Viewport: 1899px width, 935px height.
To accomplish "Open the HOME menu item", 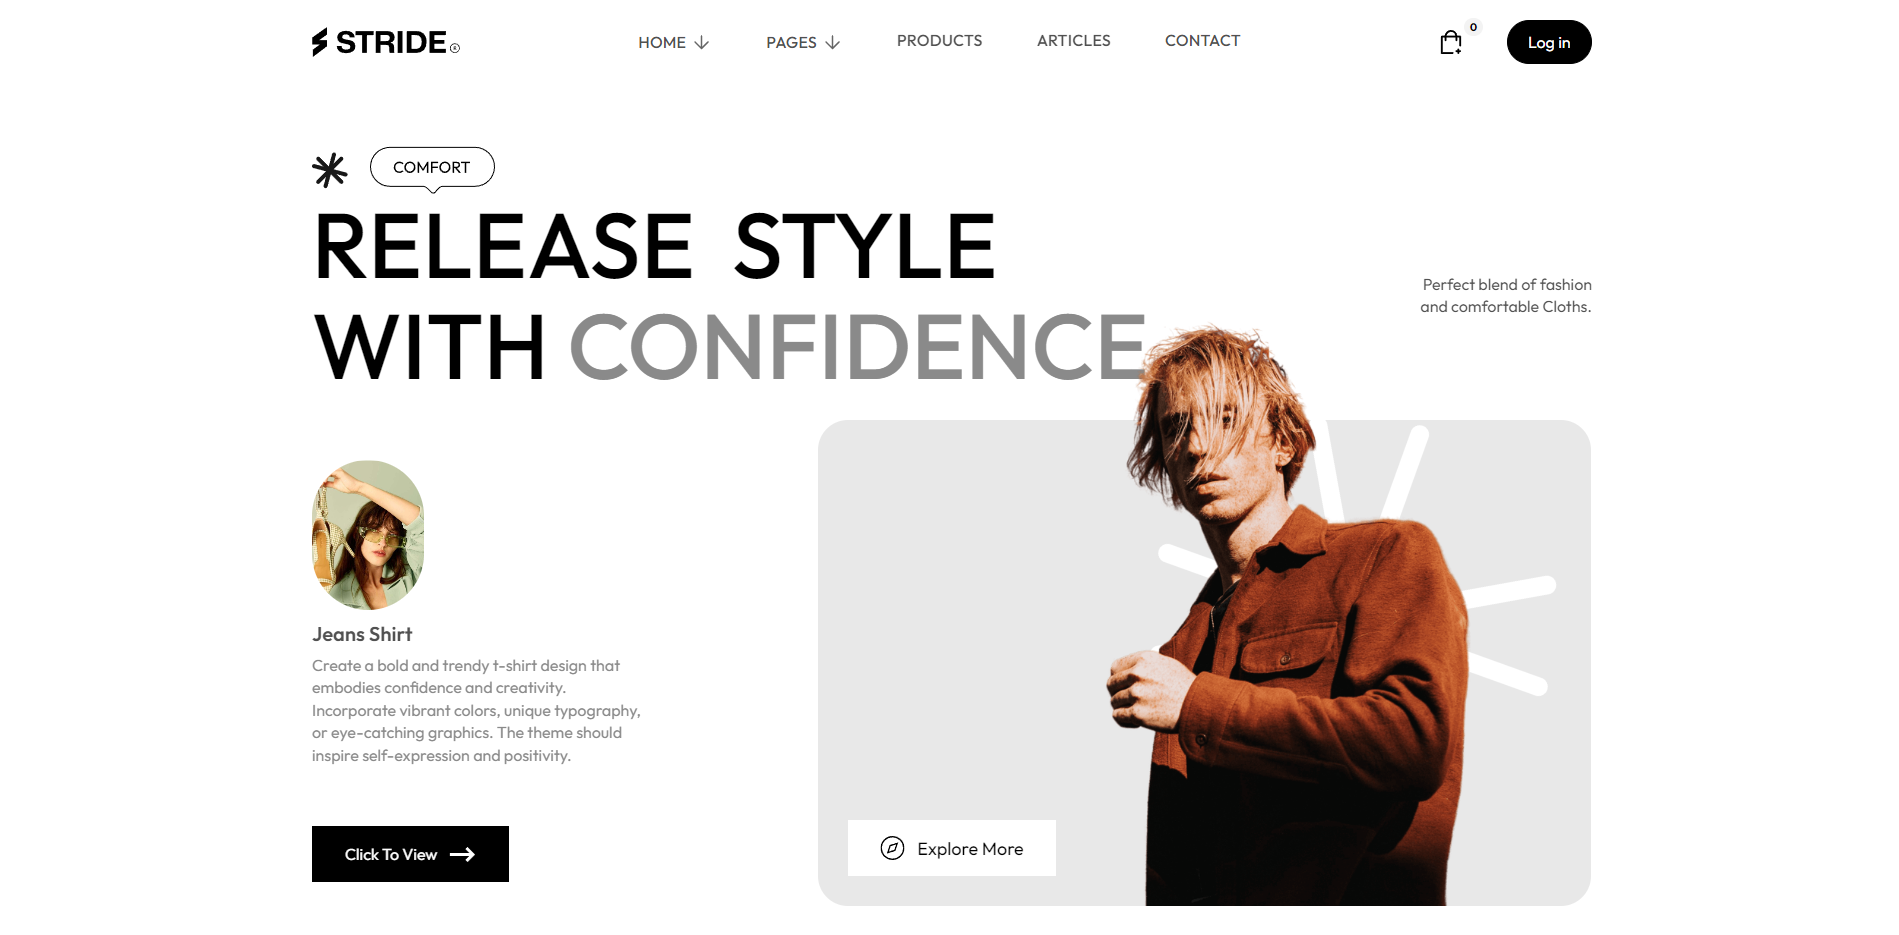I will click(662, 42).
